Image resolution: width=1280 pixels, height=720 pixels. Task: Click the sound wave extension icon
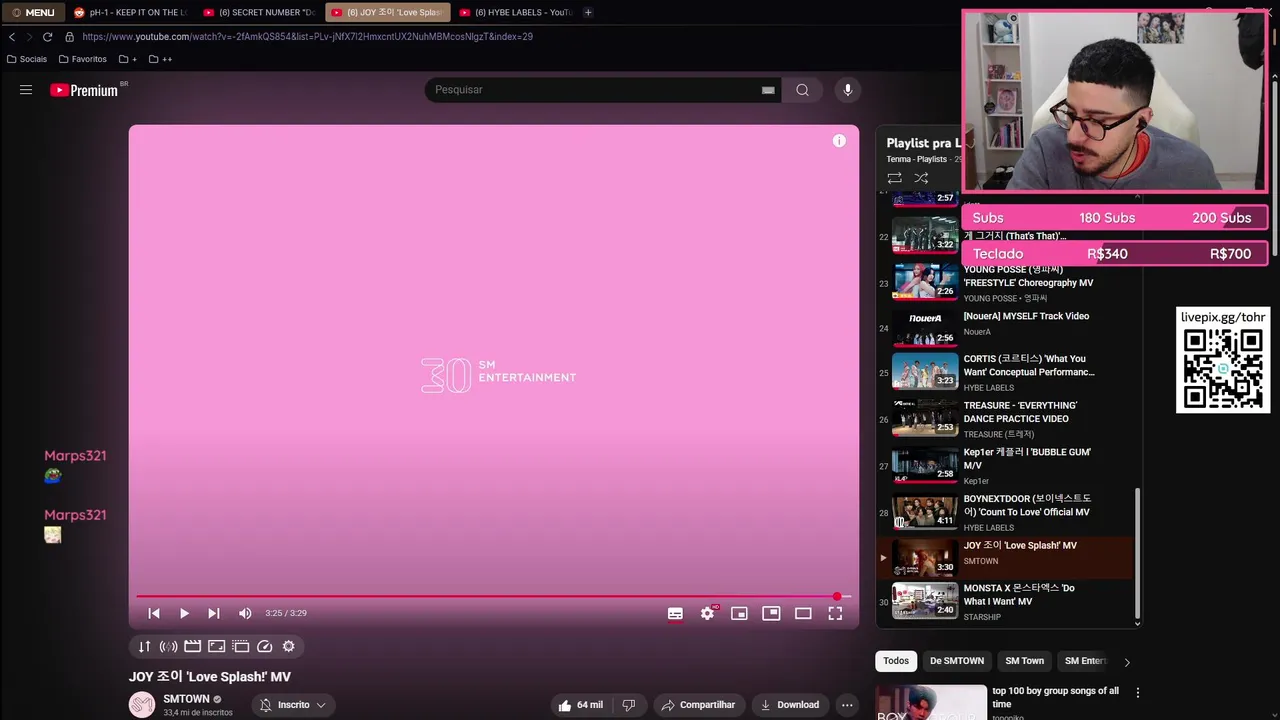pos(168,646)
